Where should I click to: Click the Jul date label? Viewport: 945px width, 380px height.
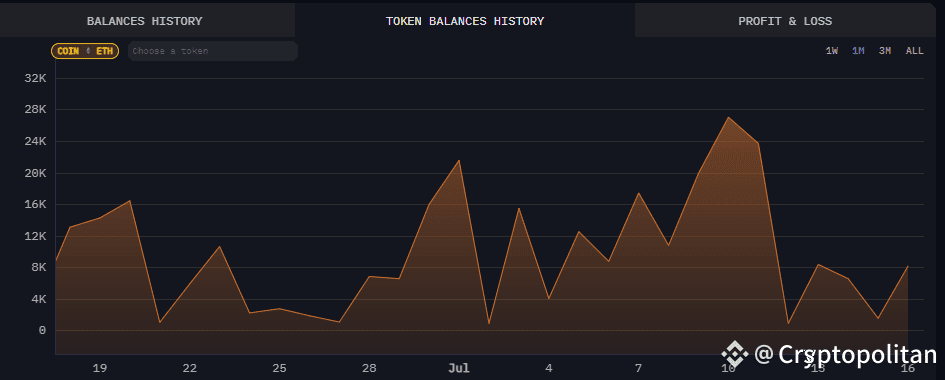pyautogui.click(x=459, y=368)
